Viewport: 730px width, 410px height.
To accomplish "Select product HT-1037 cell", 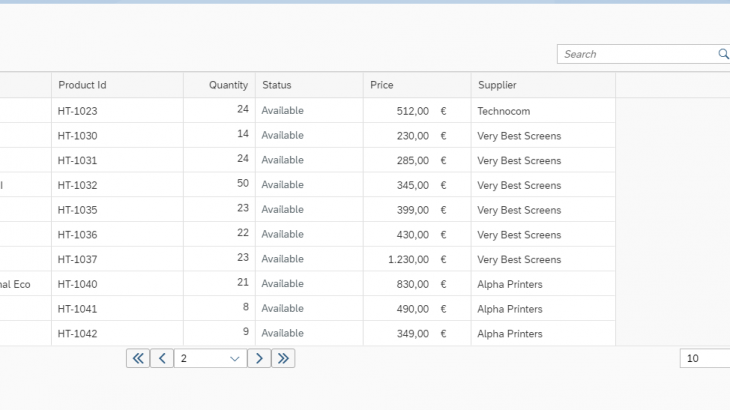I will (x=77, y=259).
